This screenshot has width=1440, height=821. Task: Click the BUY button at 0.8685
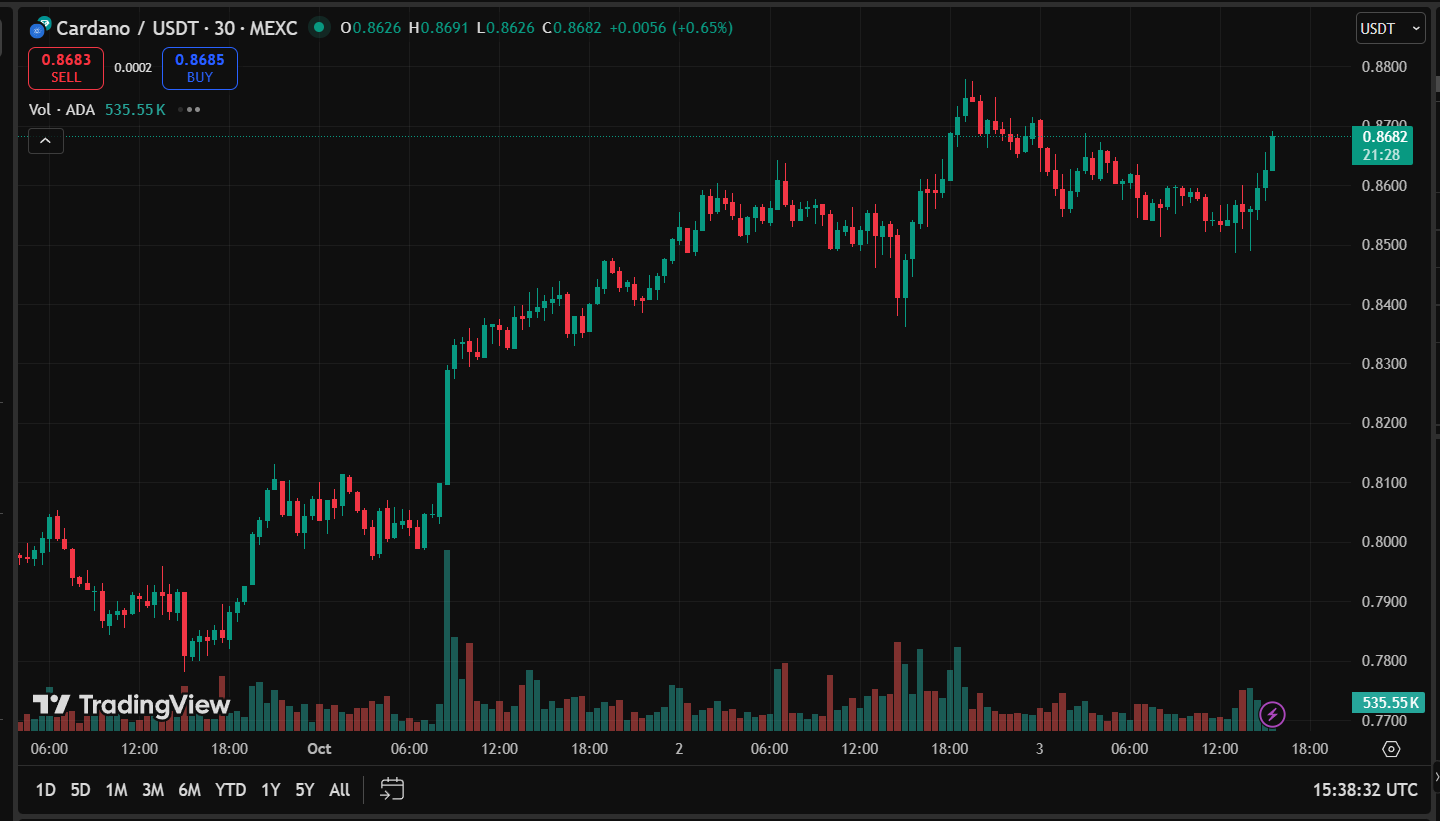point(200,68)
